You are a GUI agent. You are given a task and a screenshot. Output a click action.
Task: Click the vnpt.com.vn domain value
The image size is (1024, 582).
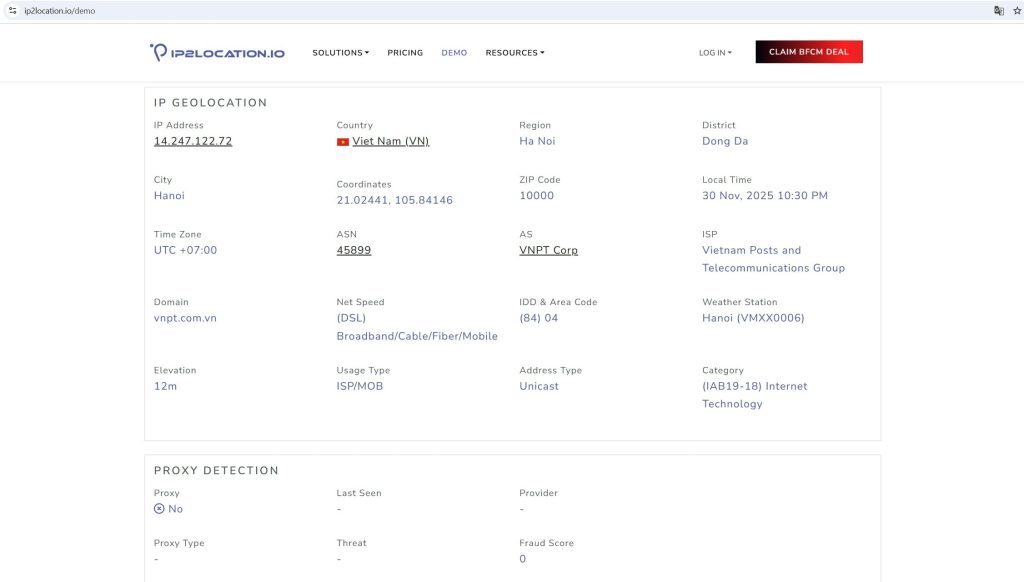(185, 318)
